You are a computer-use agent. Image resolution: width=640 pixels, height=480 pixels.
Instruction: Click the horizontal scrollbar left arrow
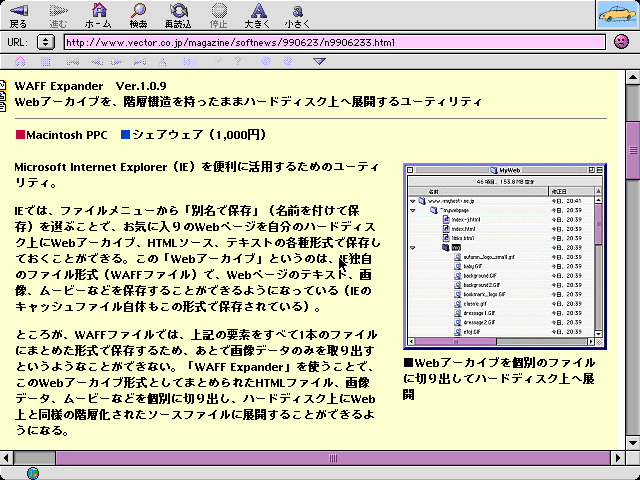click(x=6, y=458)
